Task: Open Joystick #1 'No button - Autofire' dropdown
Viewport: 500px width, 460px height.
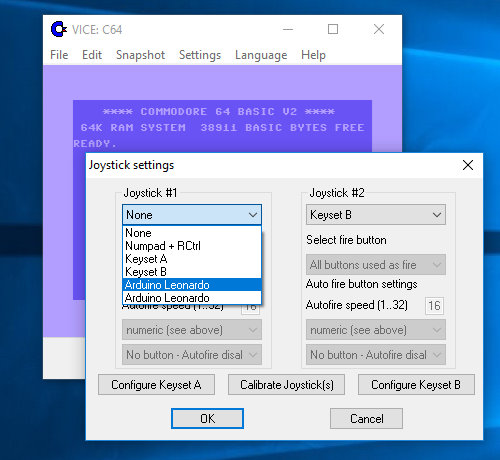Action: point(192,355)
